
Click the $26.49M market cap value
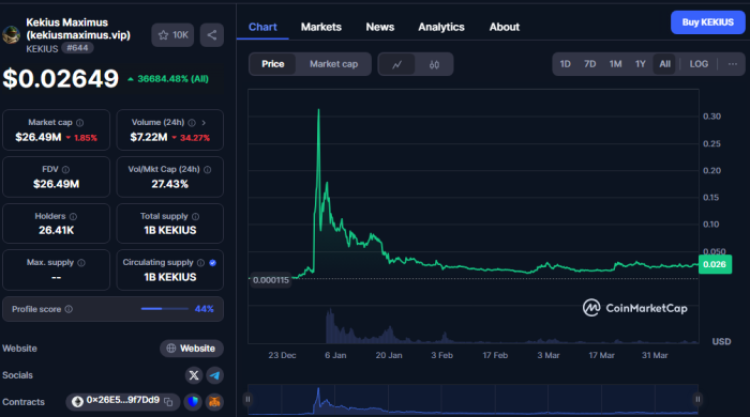38,137
